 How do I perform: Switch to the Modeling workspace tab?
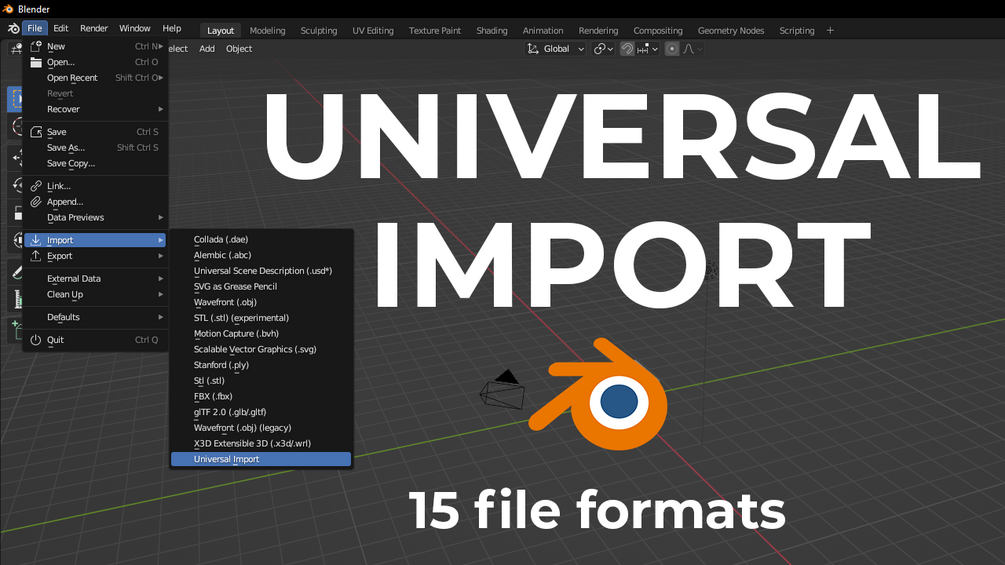click(267, 31)
